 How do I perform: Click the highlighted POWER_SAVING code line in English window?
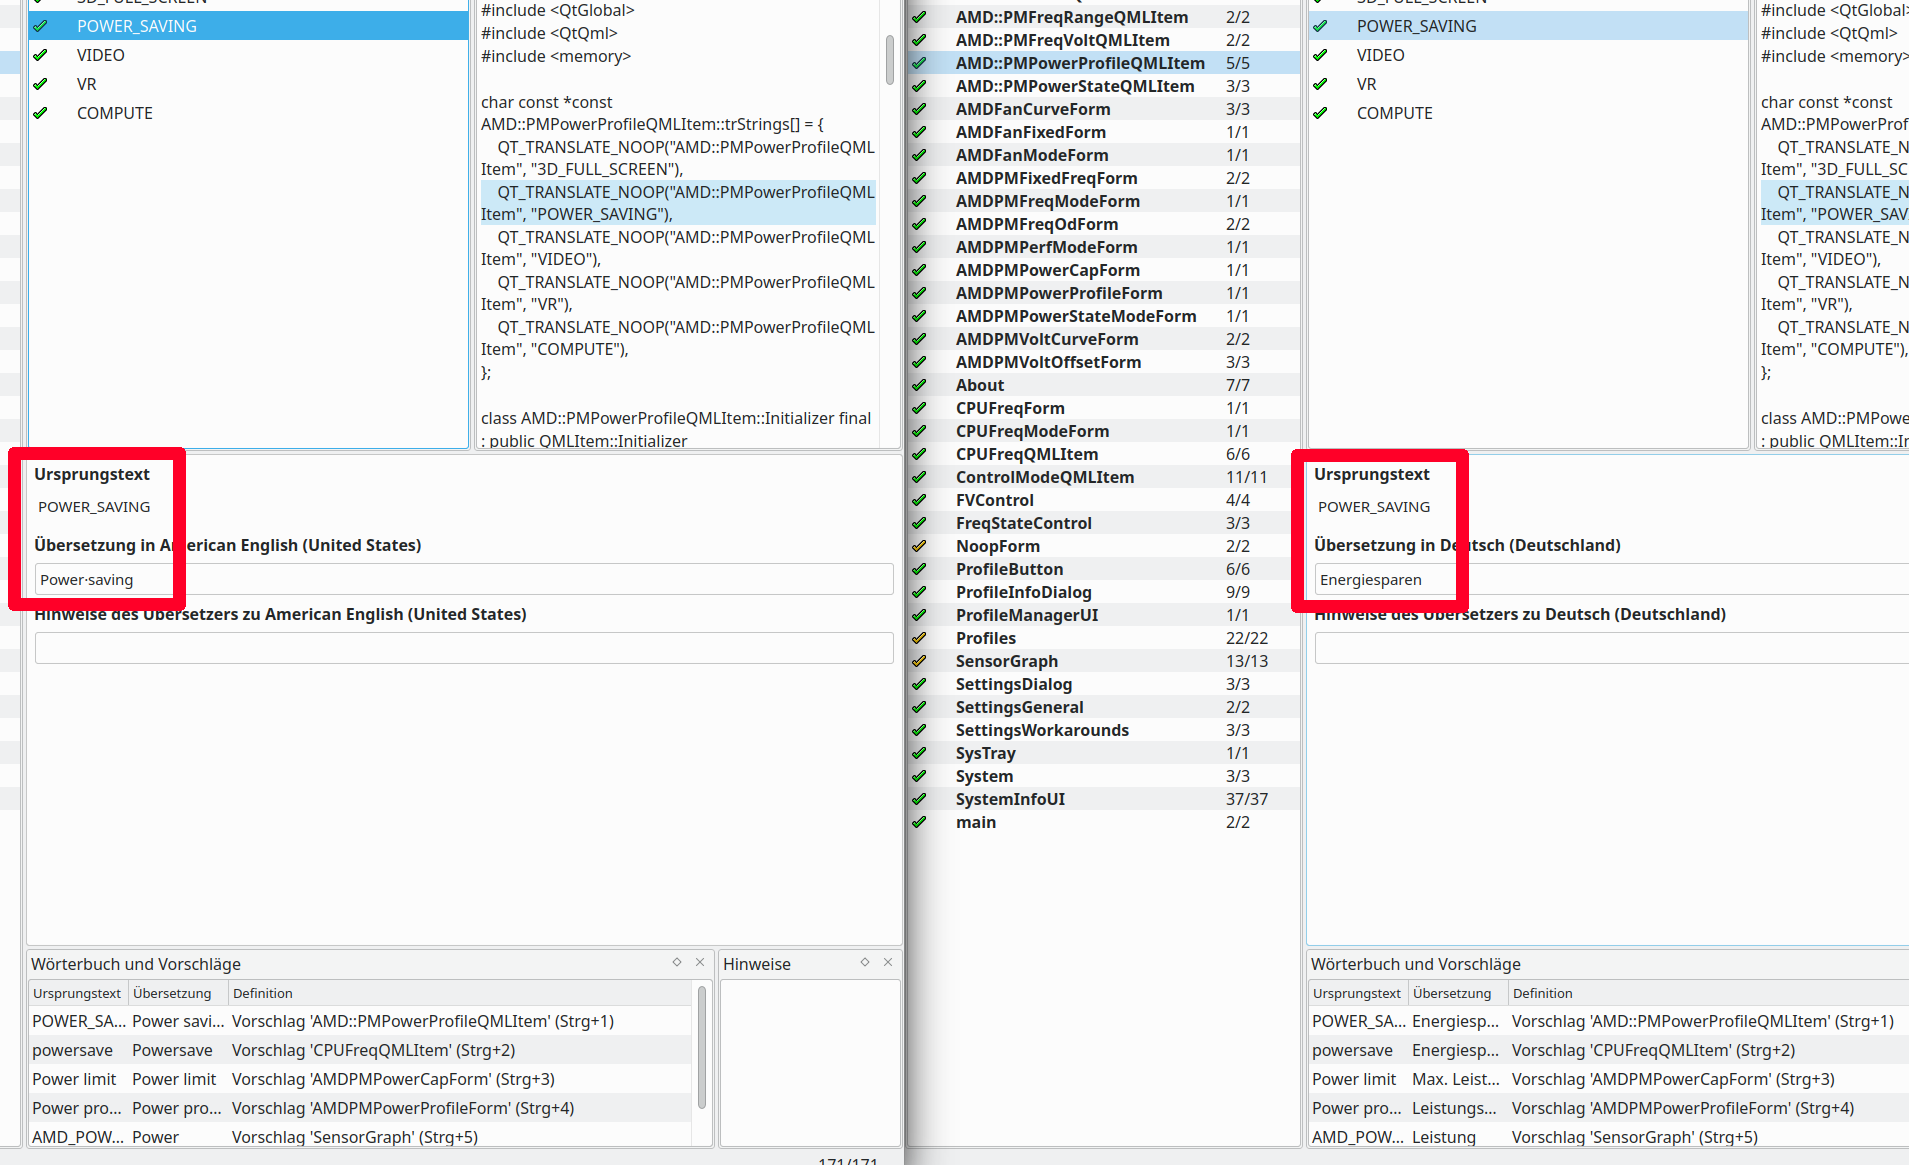coord(678,203)
